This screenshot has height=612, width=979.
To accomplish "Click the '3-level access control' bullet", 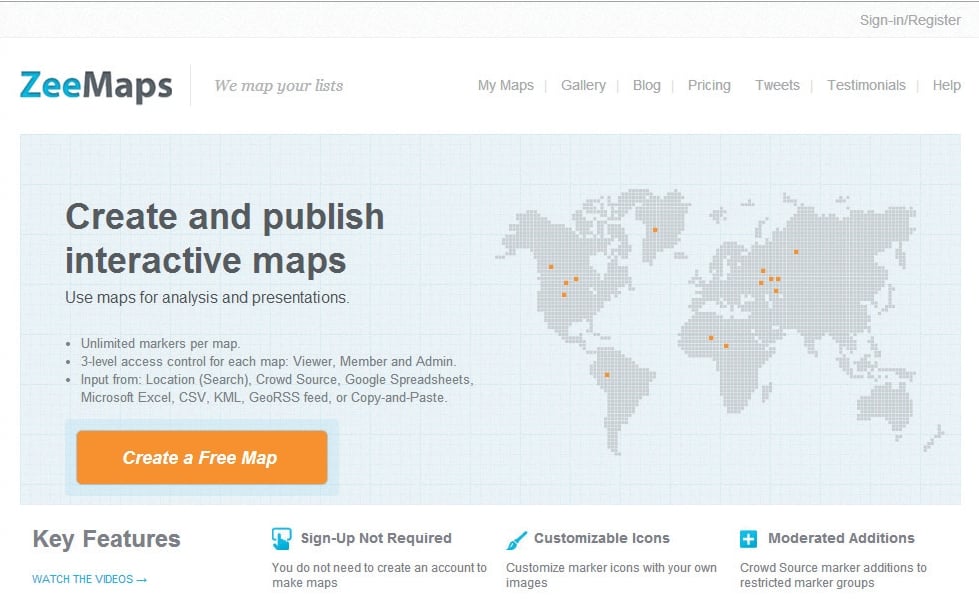I will pos(268,362).
